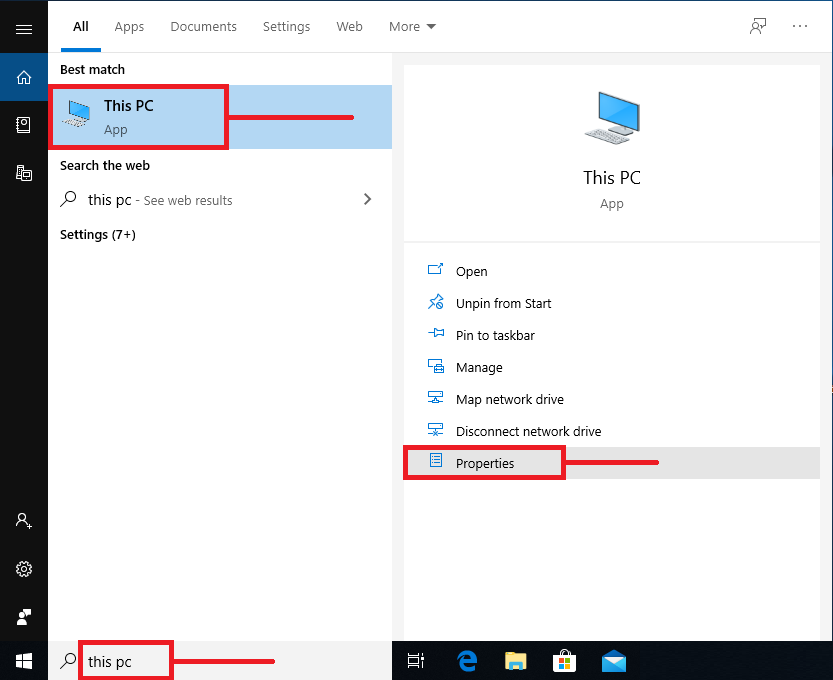Click the Task View taskbar icon
Viewport: 833px width, 680px height.
(x=415, y=661)
